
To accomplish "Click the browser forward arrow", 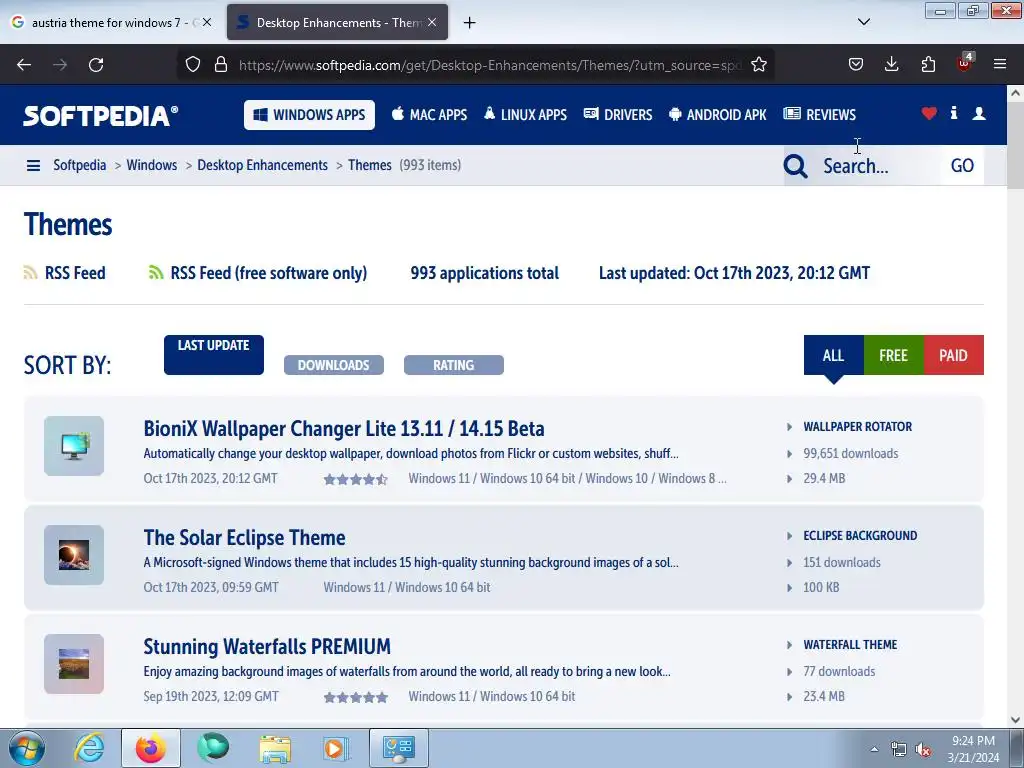I will tap(60, 65).
